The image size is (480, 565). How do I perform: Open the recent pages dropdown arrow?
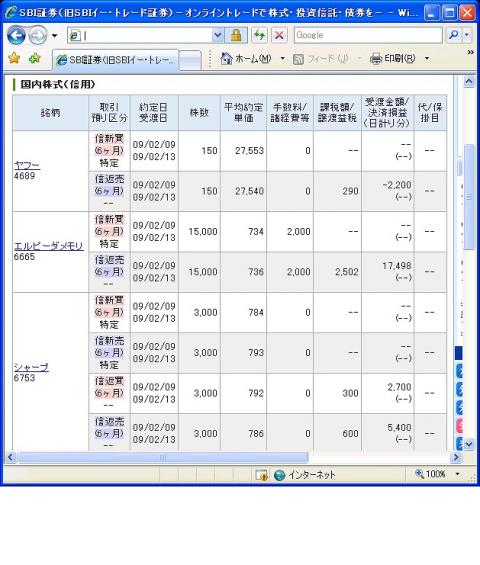click(x=54, y=36)
